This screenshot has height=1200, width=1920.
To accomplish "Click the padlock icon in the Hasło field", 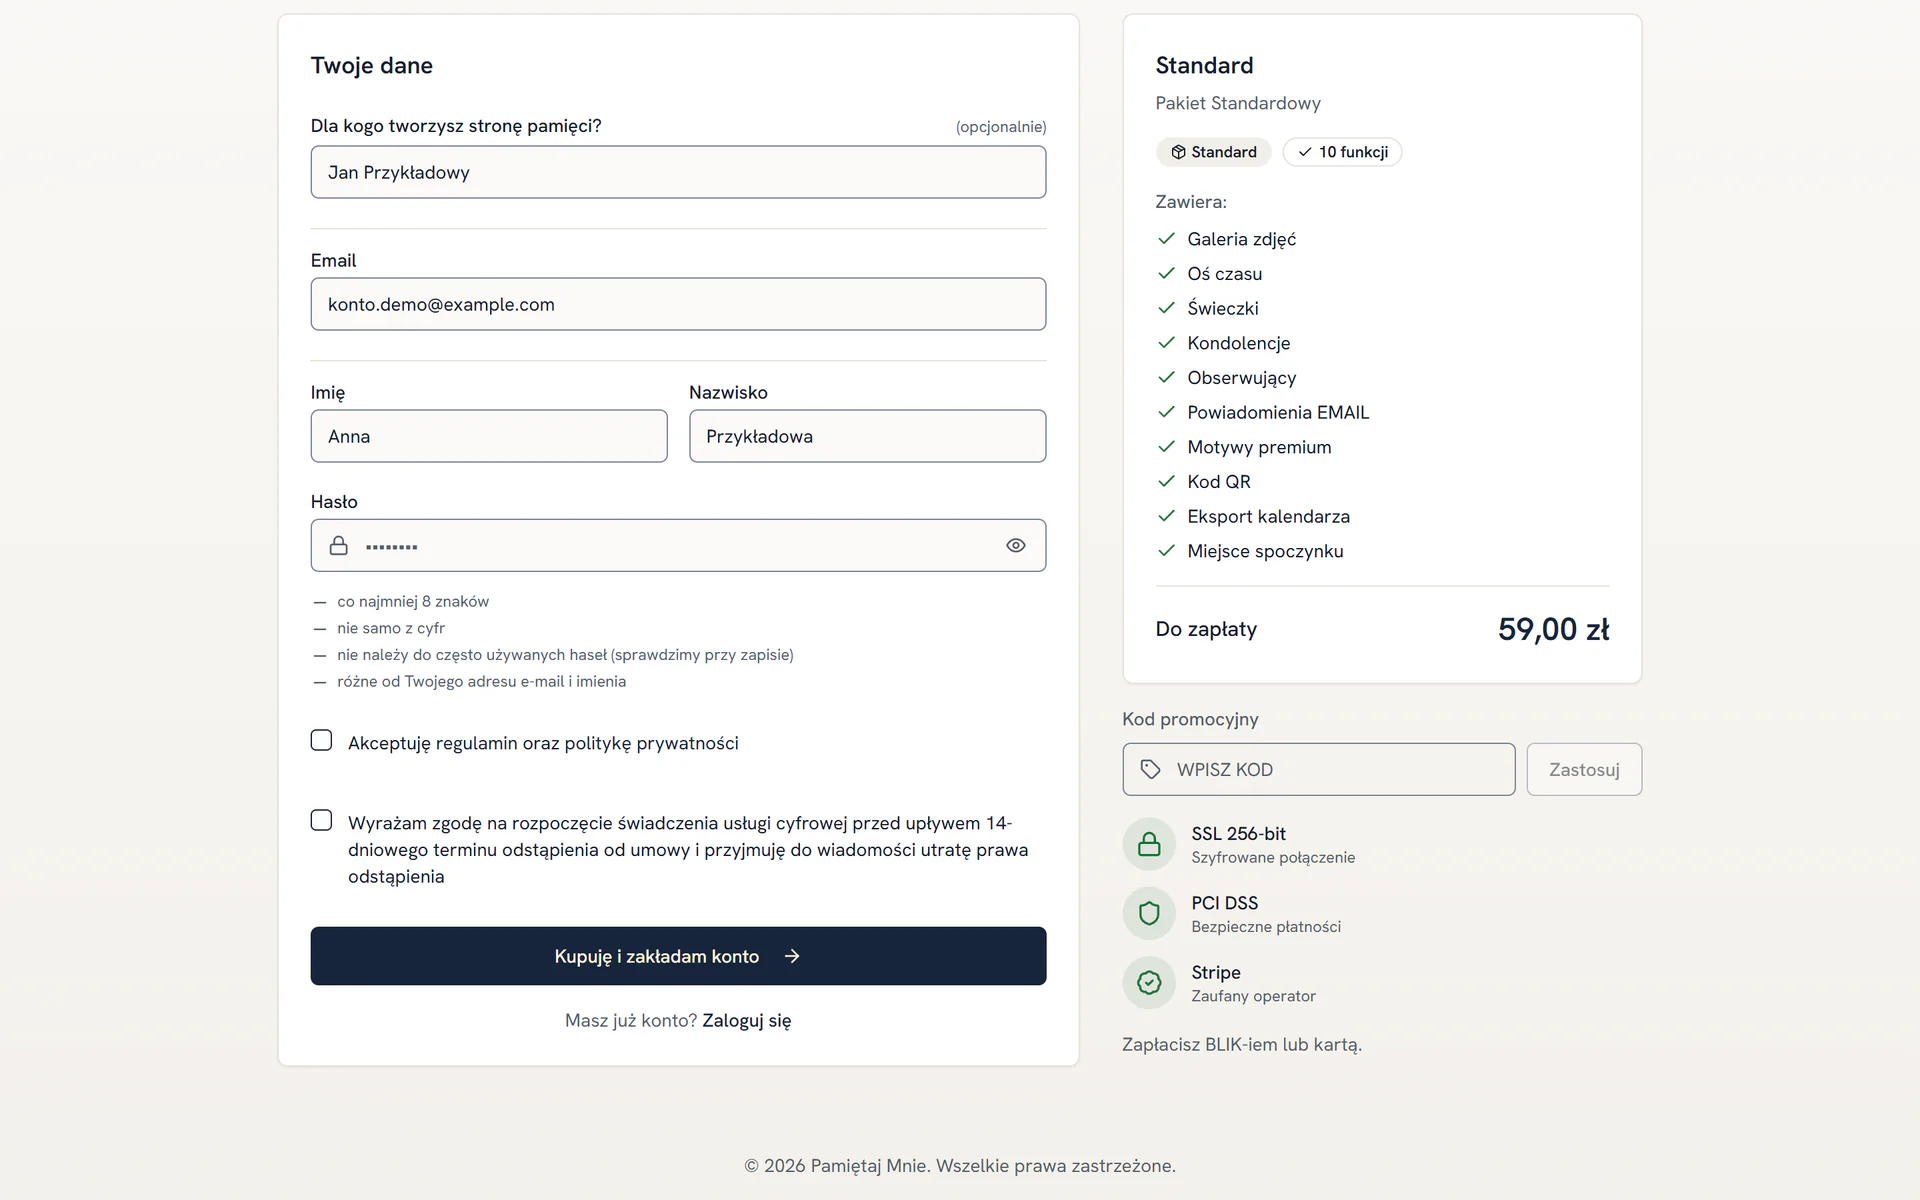I will 339,545.
